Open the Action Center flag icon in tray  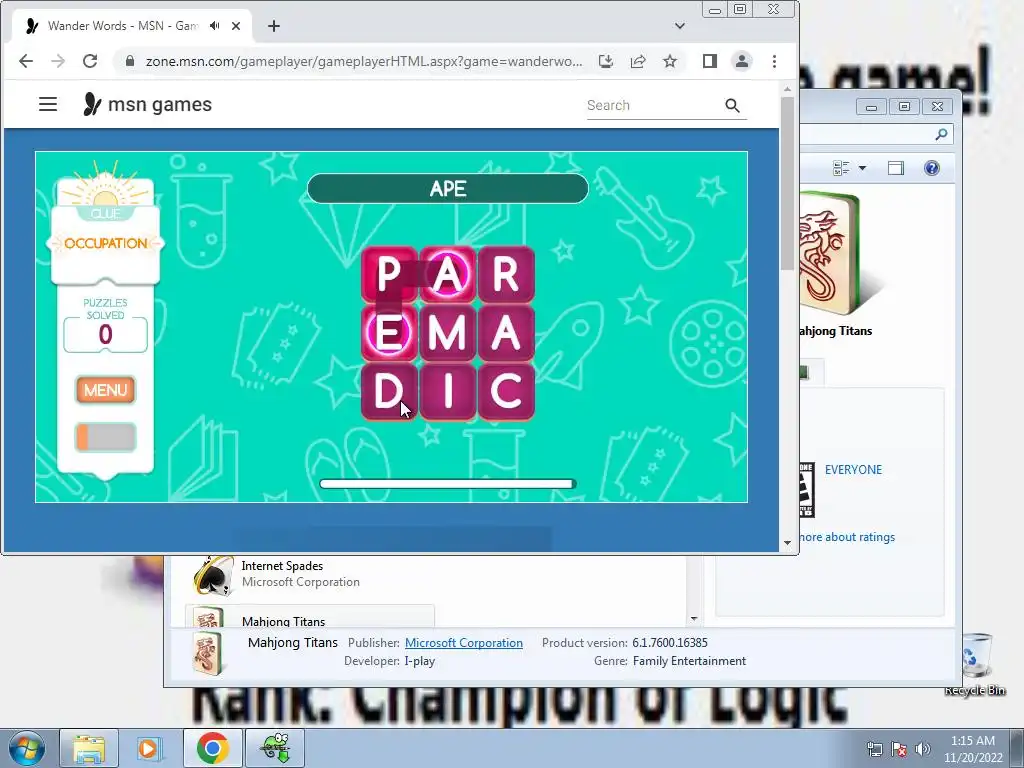tap(899, 749)
